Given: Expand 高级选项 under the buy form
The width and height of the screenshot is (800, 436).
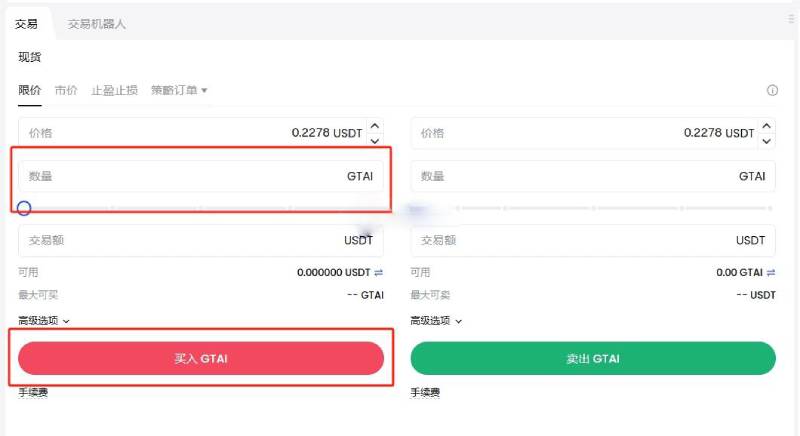Looking at the screenshot, I should click(45, 321).
